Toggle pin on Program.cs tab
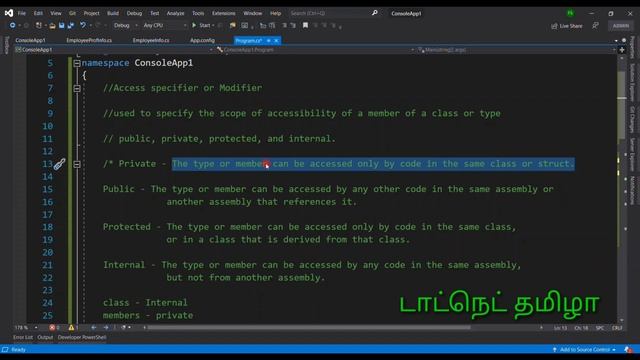Screen dimensions: 640x360 pos(269,40)
